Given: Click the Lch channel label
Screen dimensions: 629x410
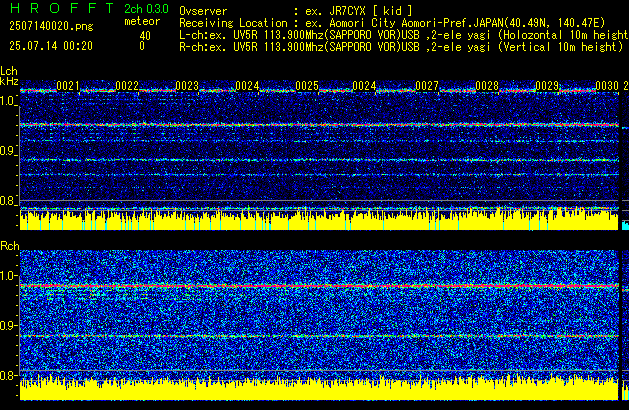Looking at the screenshot, I should coord(9,71).
